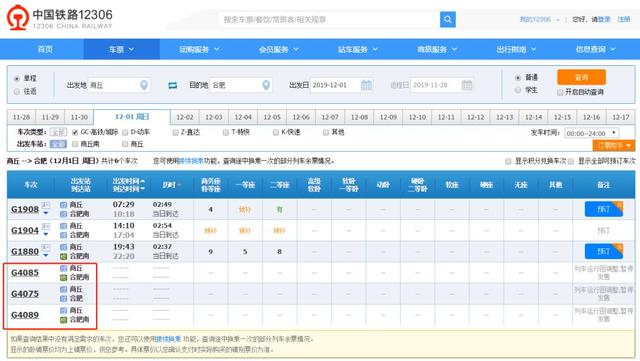Open the My 12306 account dropdown
The image size is (640, 361).
539,20
